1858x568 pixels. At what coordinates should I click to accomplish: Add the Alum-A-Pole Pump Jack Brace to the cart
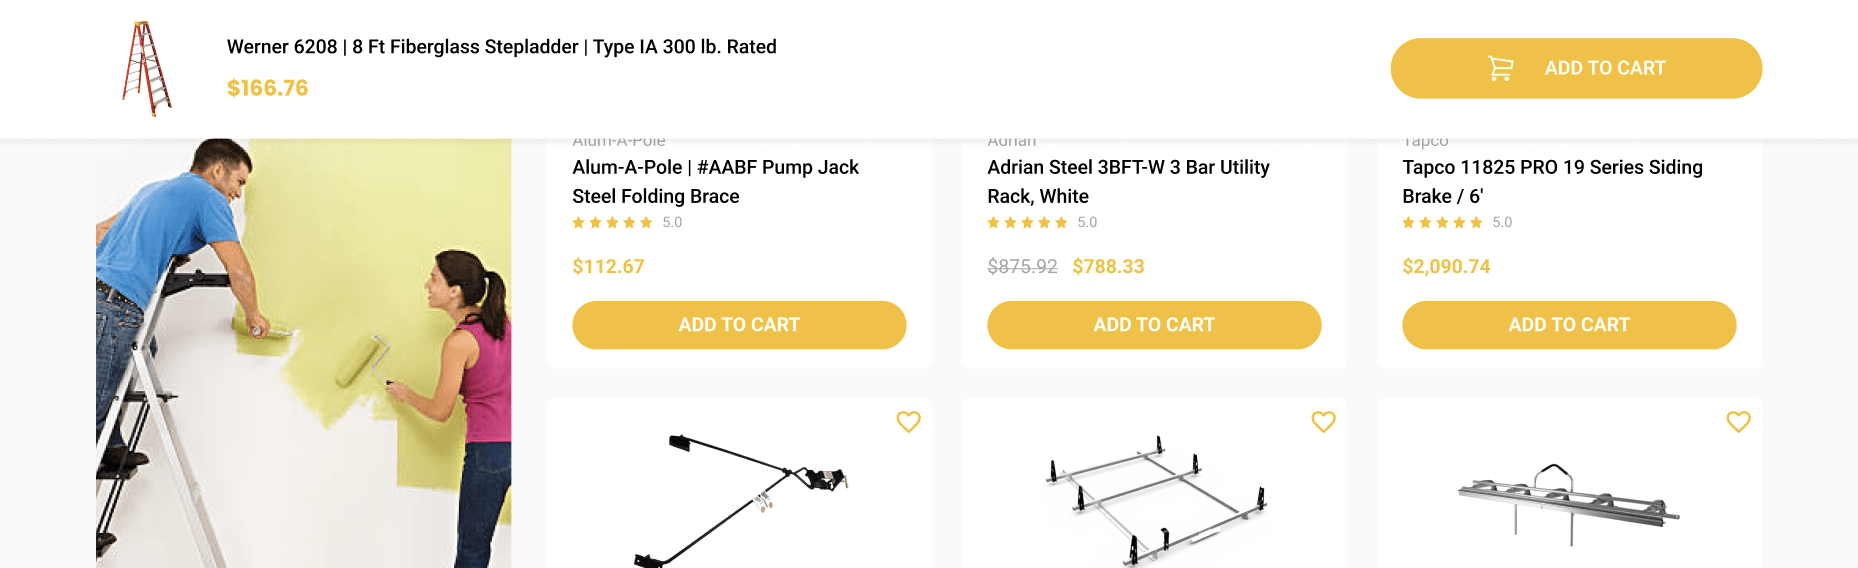[739, 325]
